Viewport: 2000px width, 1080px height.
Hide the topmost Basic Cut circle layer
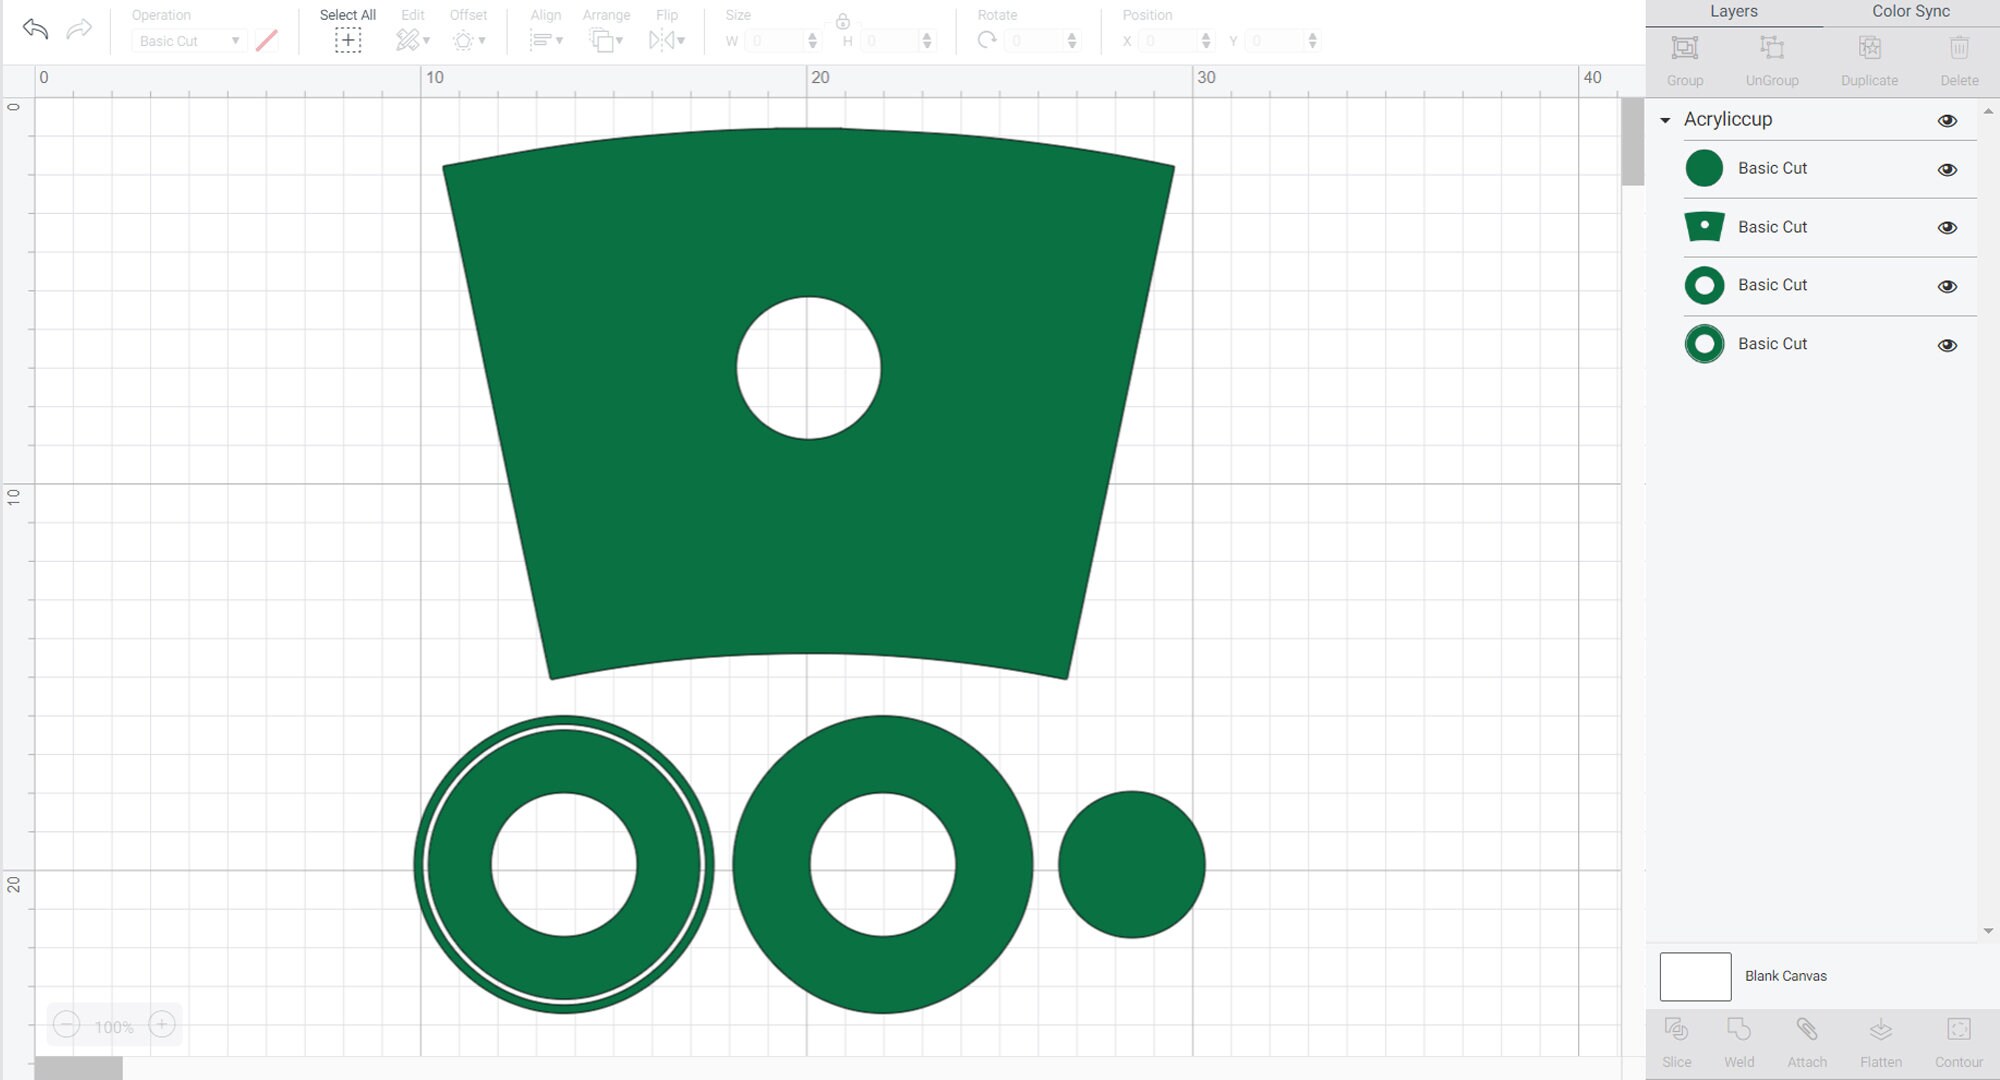coord(1948,169)
